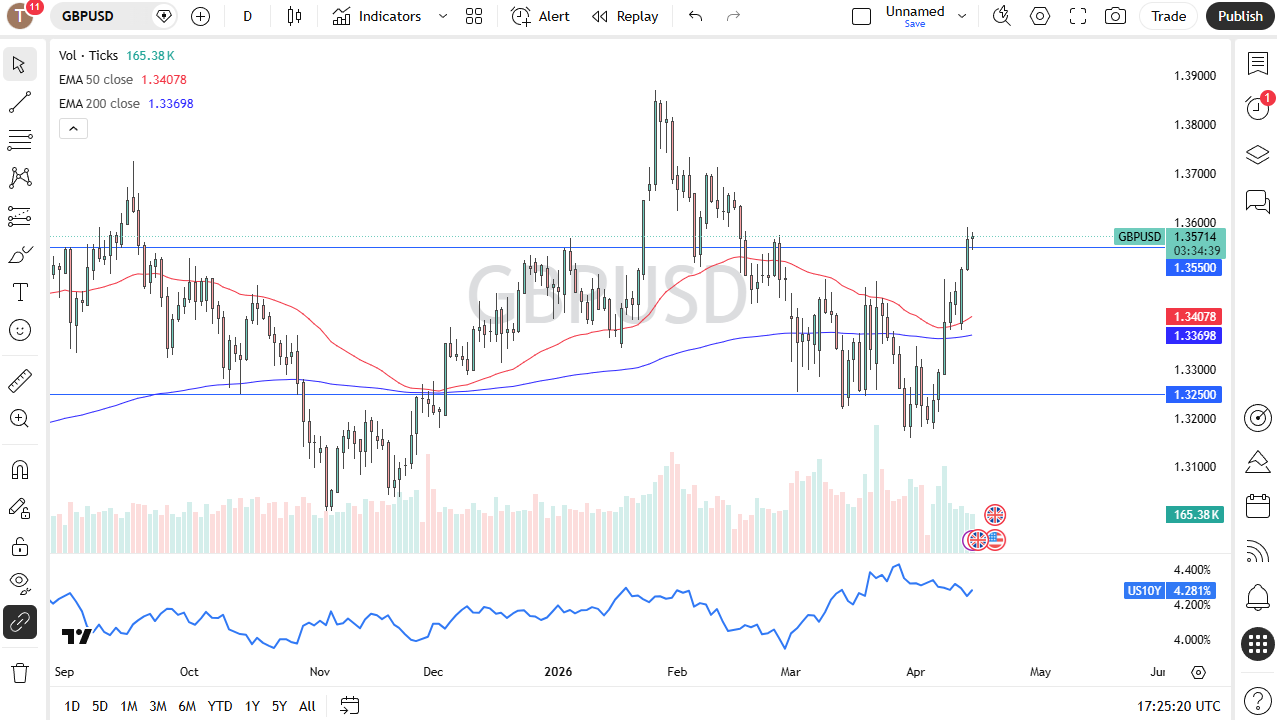The height and width of the screenshot is (720, 1277).
Task: Click the Publish button
Action: tap(1240, 16)
